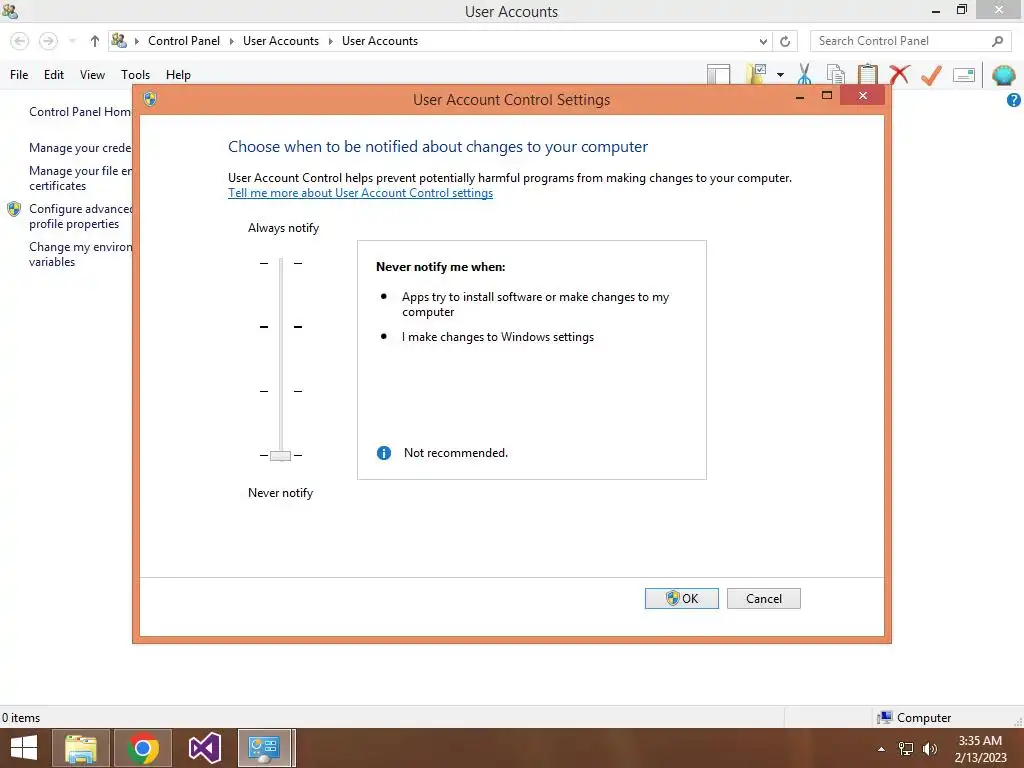This screenshot has height=768, width=1024.
Task: Click shield icon beside Configure advanced profile
Action: 14,209
